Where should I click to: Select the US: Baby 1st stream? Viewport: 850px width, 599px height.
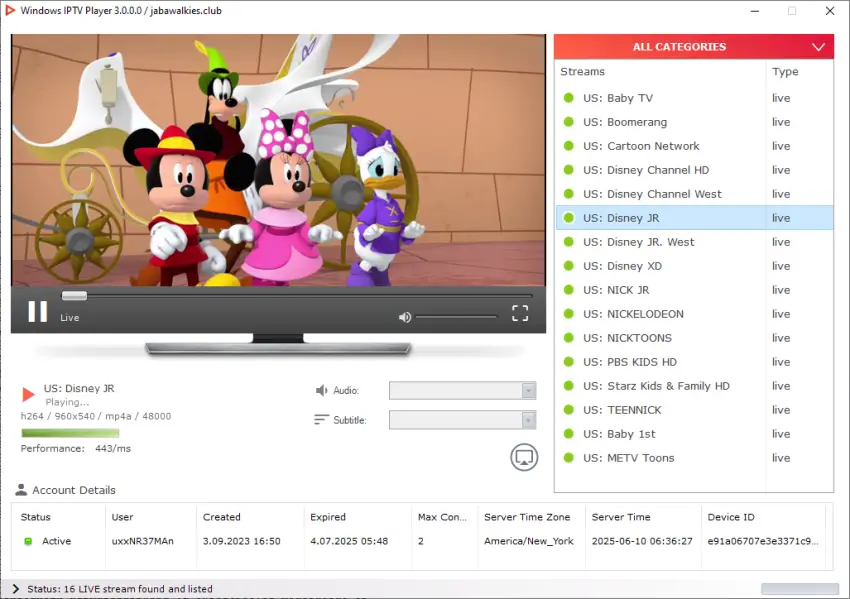pos(694,434)
